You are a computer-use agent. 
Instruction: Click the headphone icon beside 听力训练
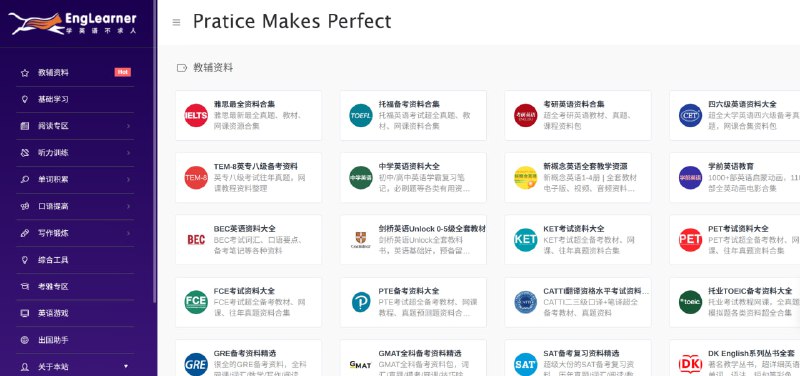24,153
